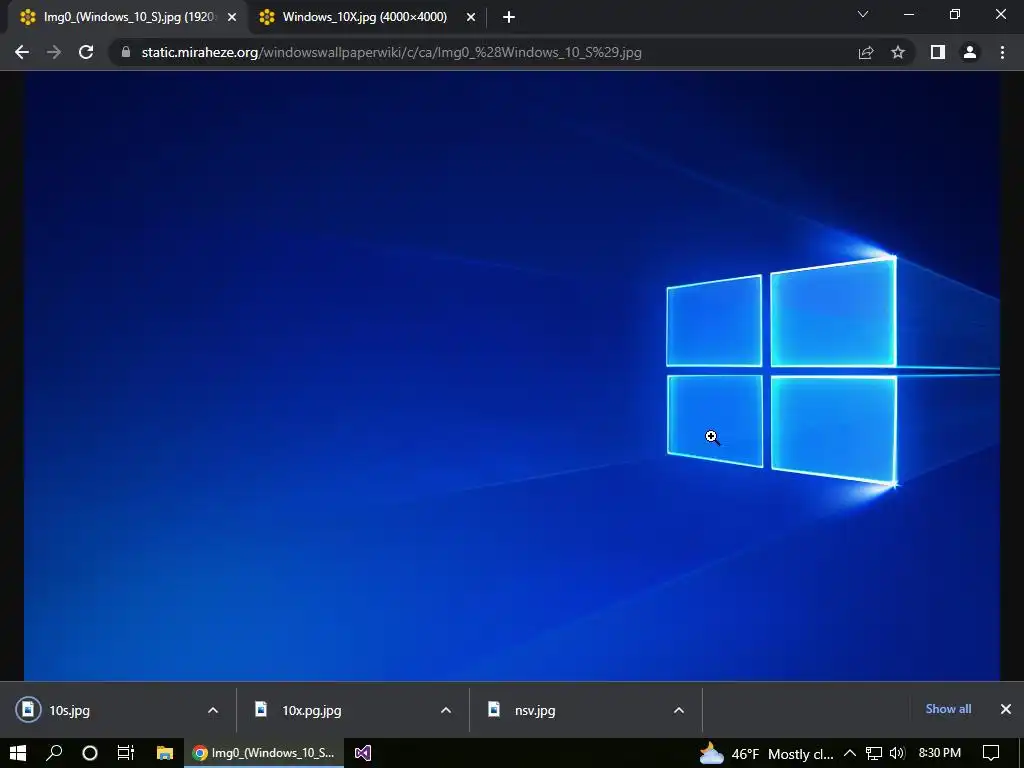Viewport: 1024px width, 768px height.
Task: Expand options for the 10x.pg.jpg download
Action: pos(446,710)
